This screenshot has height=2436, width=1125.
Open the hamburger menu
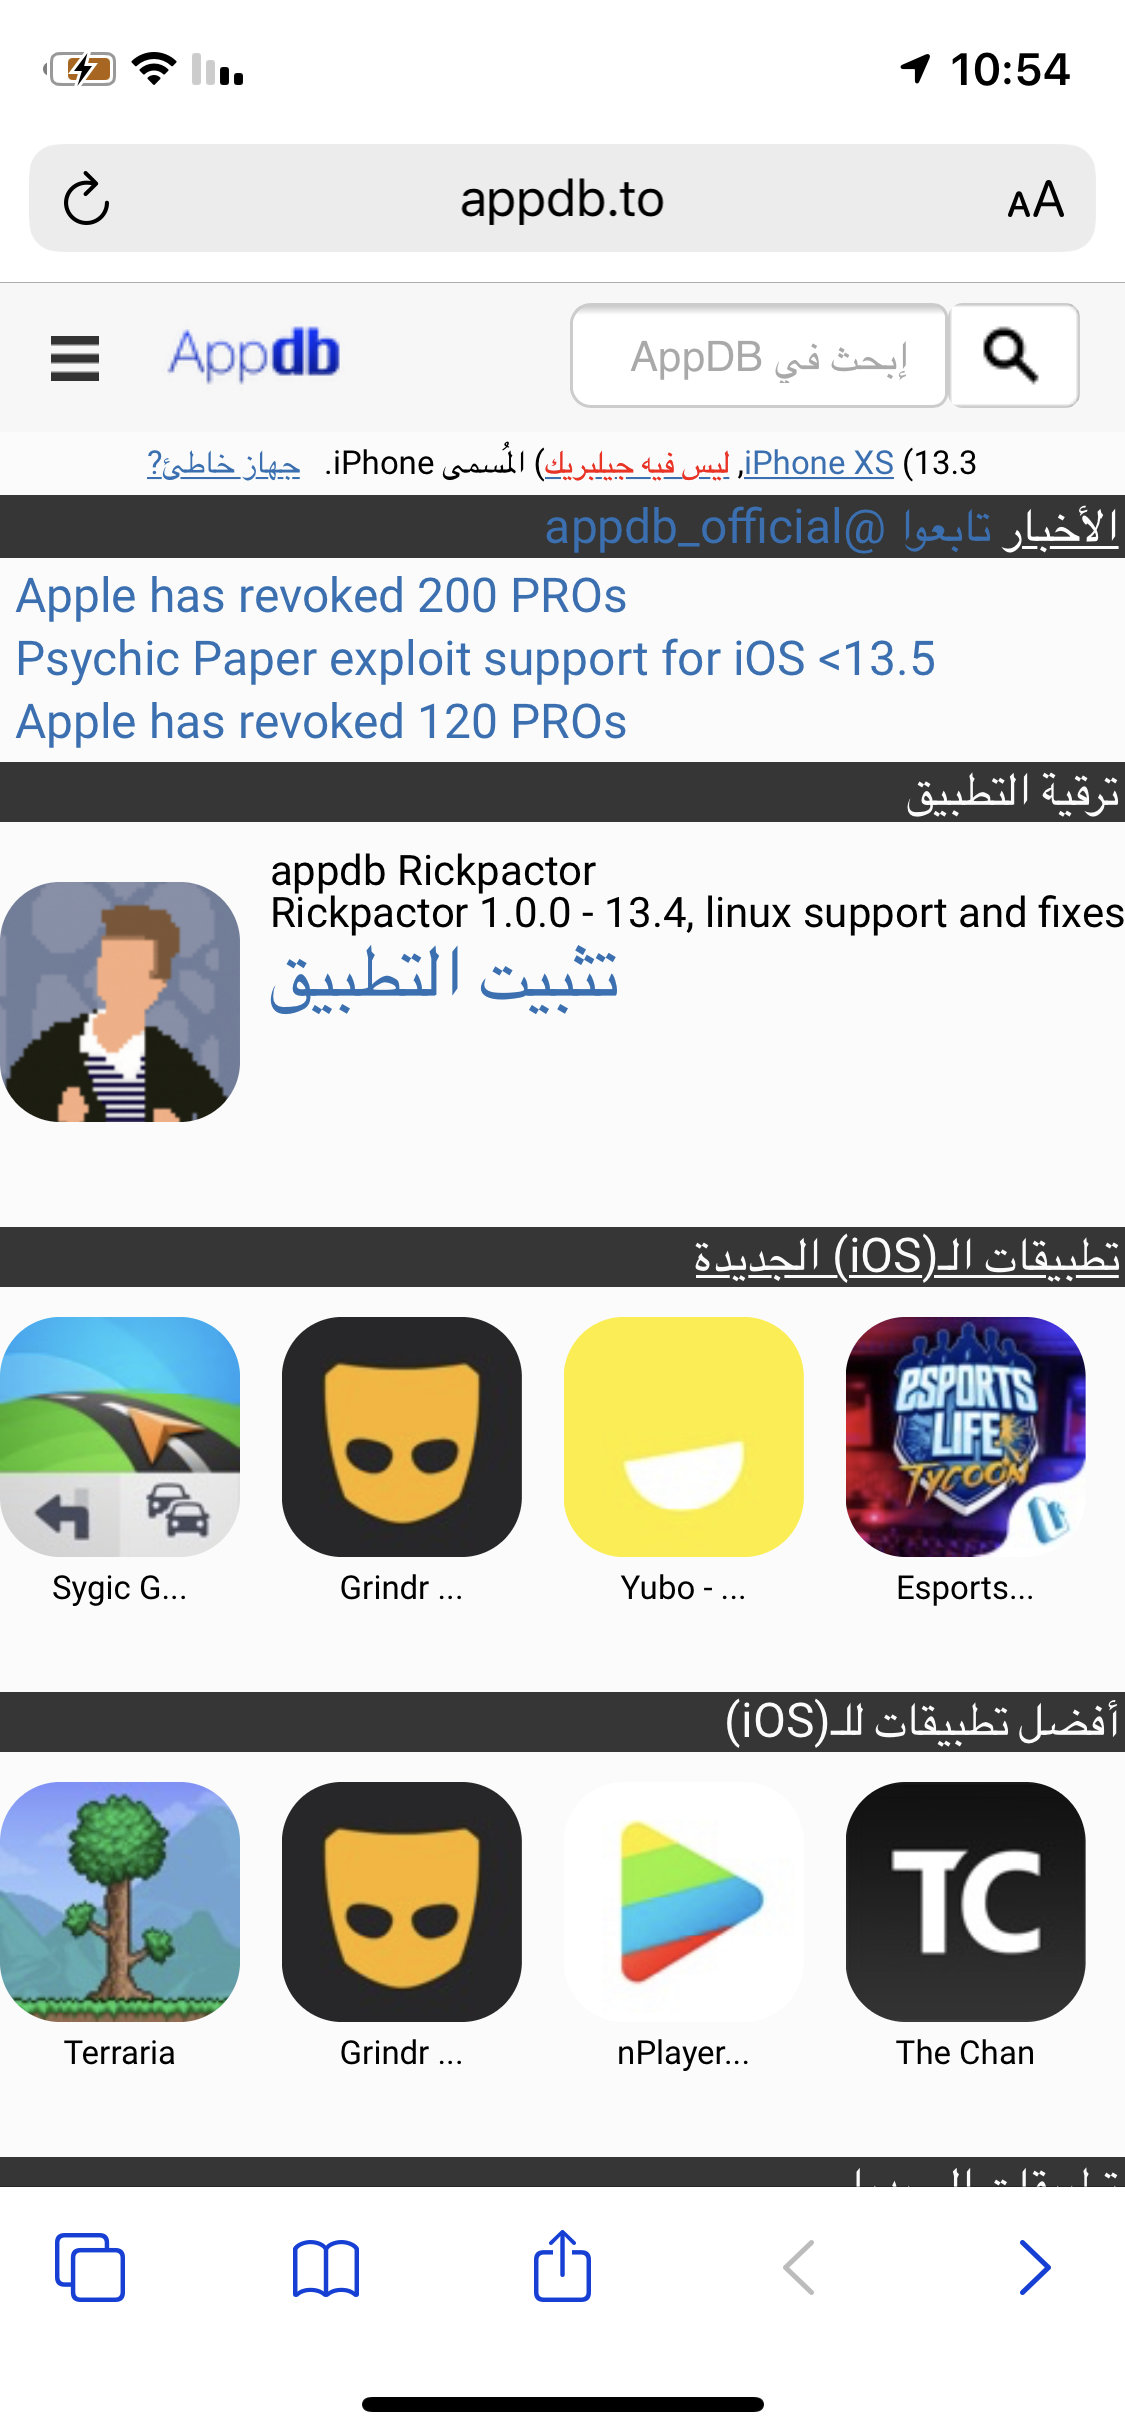[75, 358]
